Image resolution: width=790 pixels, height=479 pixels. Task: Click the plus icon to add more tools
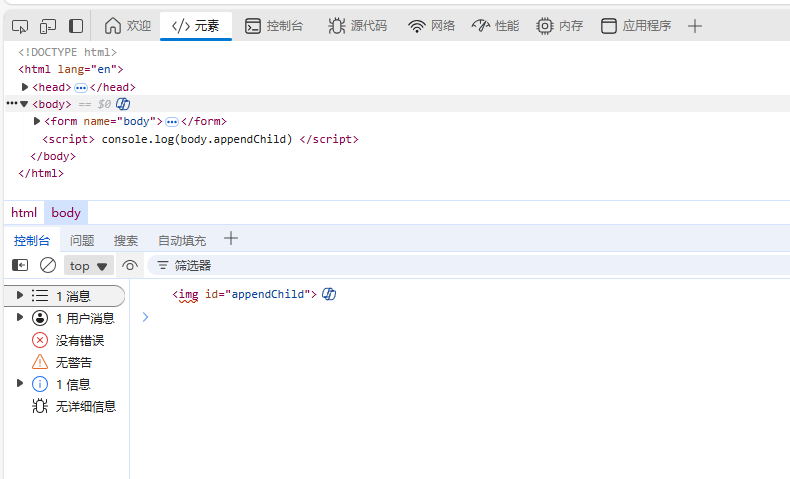coord(695,26)
